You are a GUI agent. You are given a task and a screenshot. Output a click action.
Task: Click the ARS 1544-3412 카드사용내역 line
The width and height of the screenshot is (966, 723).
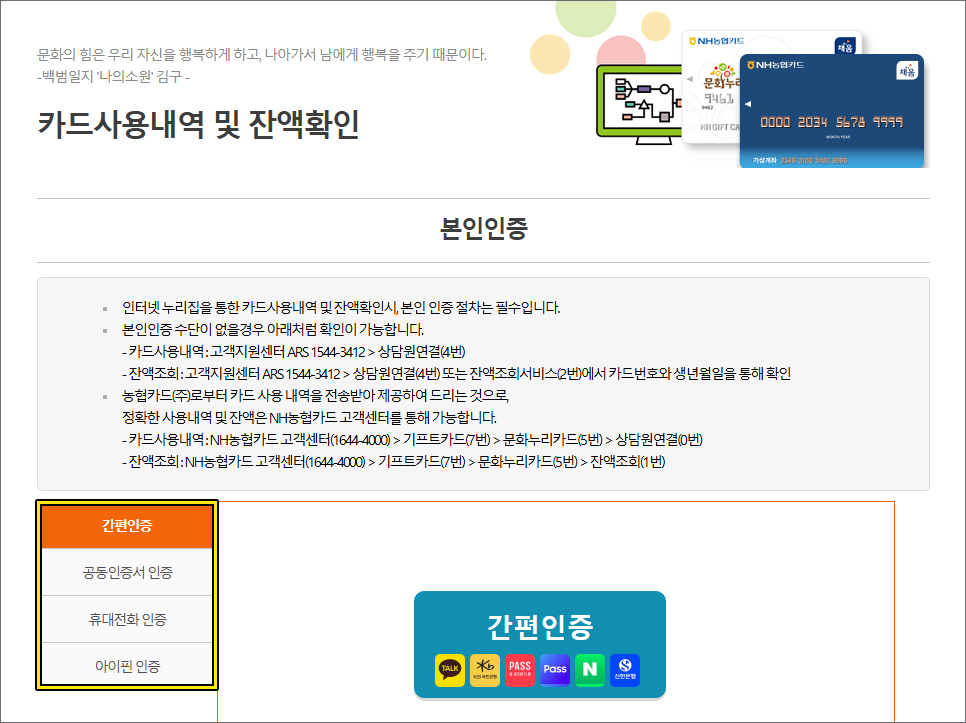tap(294, 351)
